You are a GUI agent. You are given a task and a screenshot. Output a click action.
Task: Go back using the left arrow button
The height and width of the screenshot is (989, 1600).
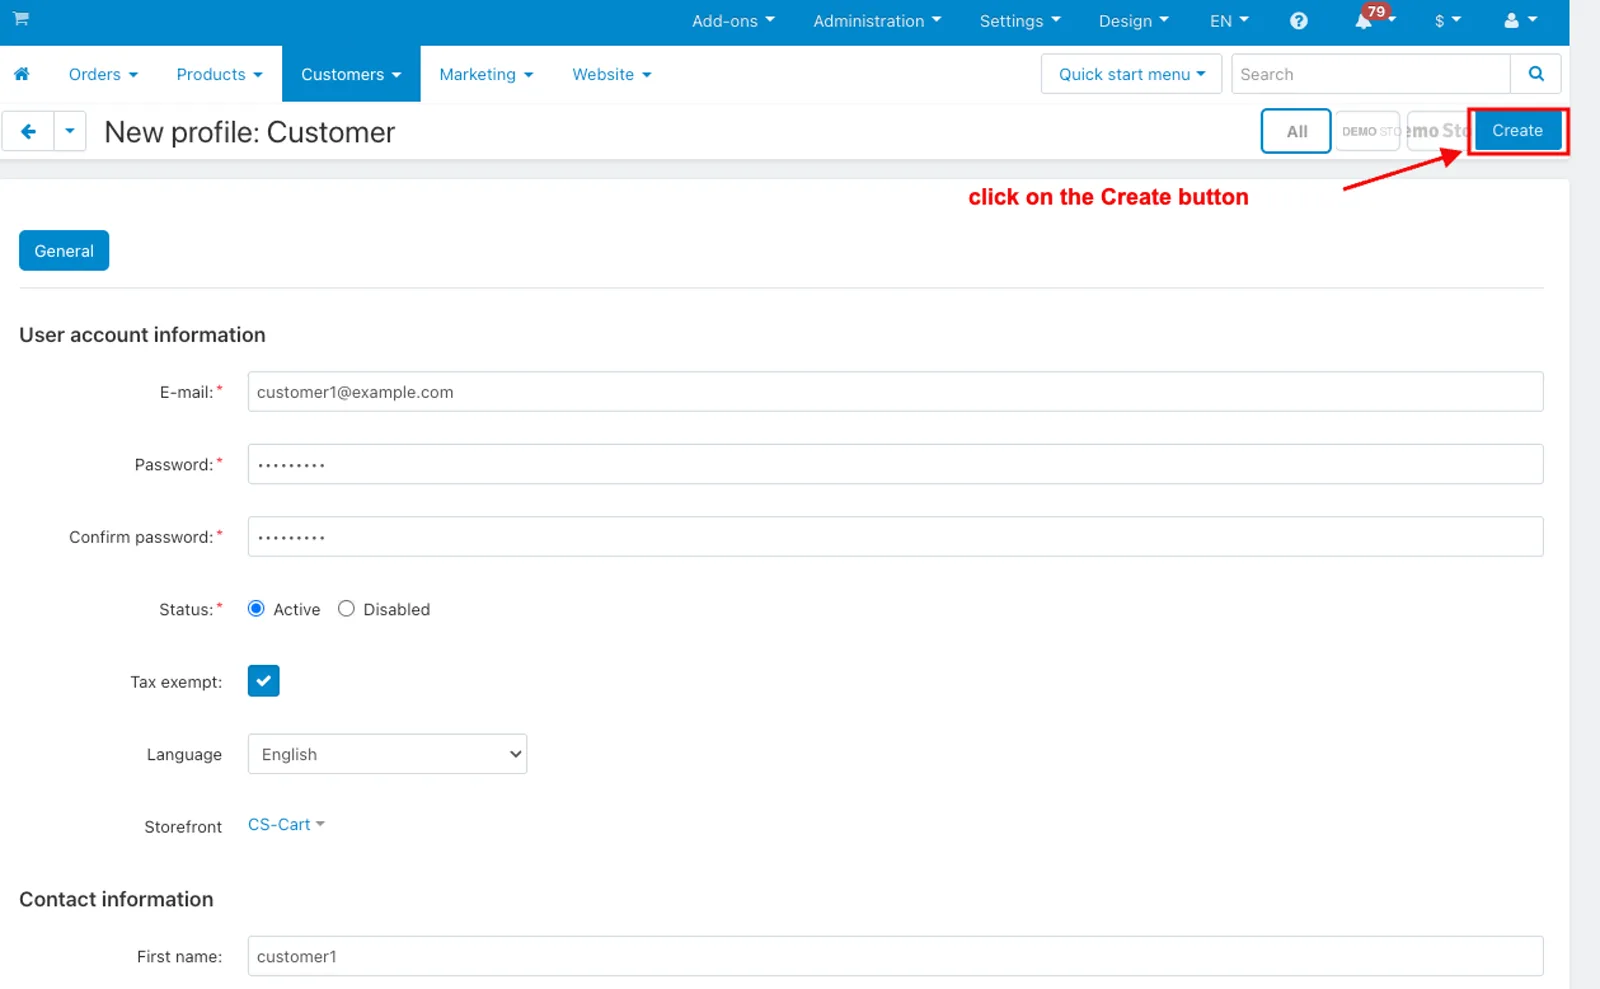28,131
